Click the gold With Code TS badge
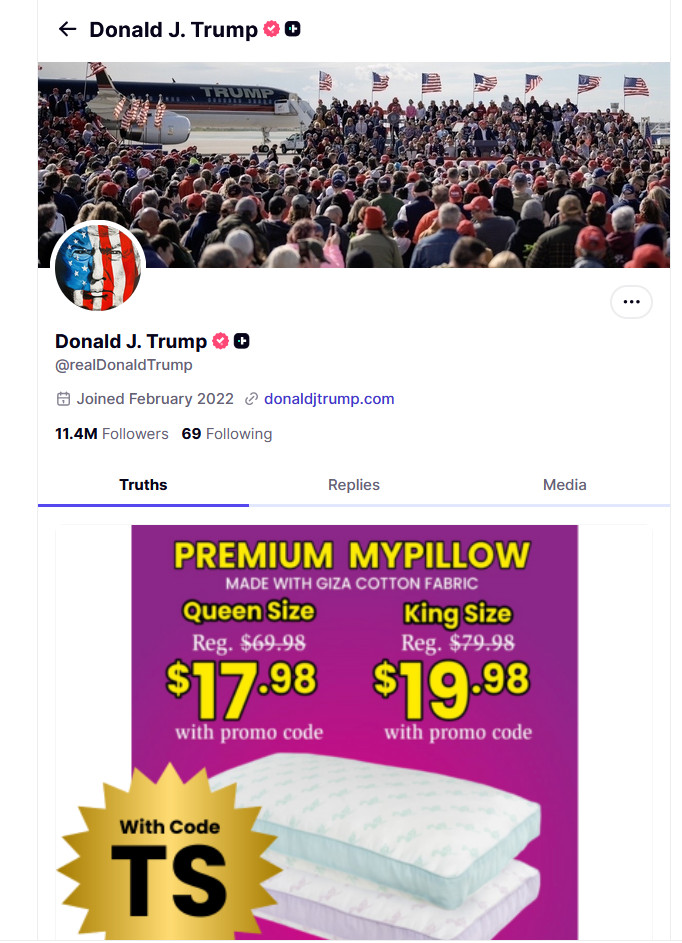The image size is (682, 943). tap(167, 860)
